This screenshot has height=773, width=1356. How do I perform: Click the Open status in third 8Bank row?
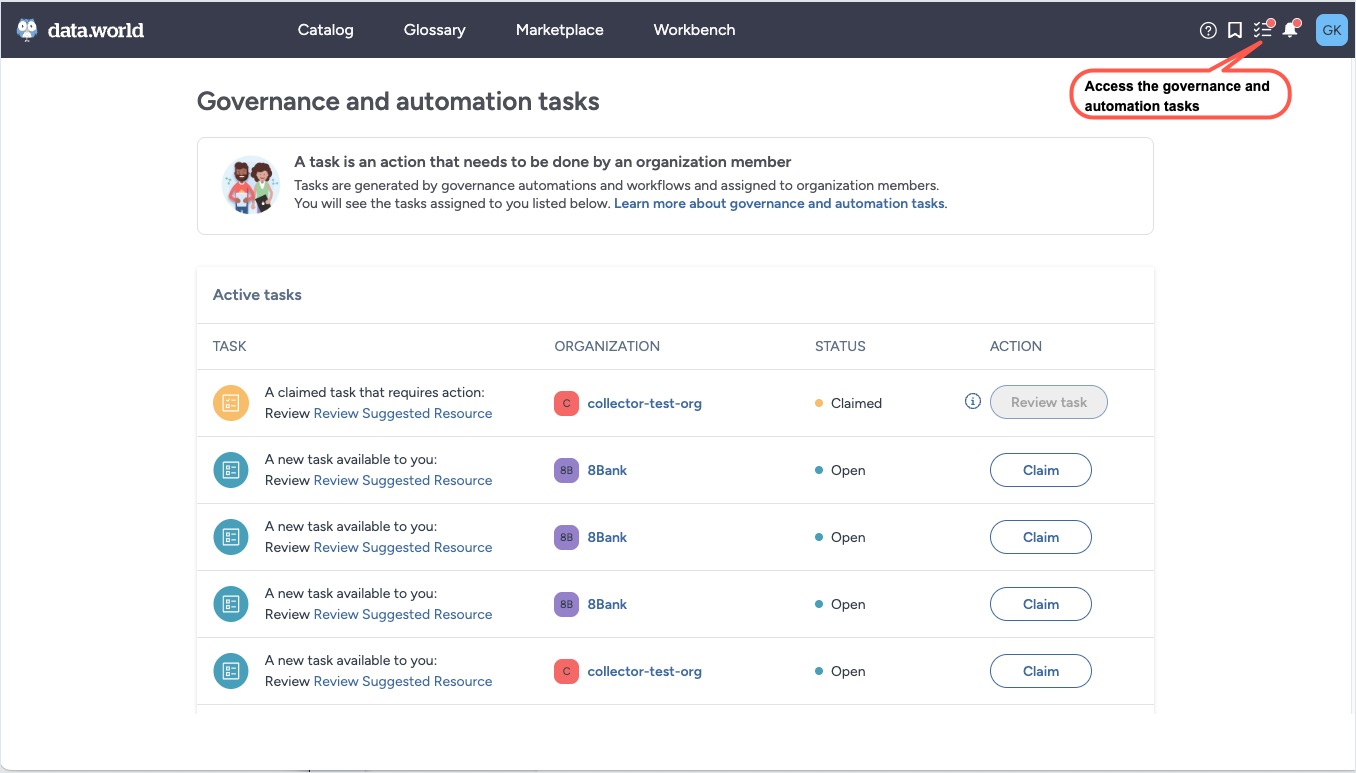pos(848,604)
